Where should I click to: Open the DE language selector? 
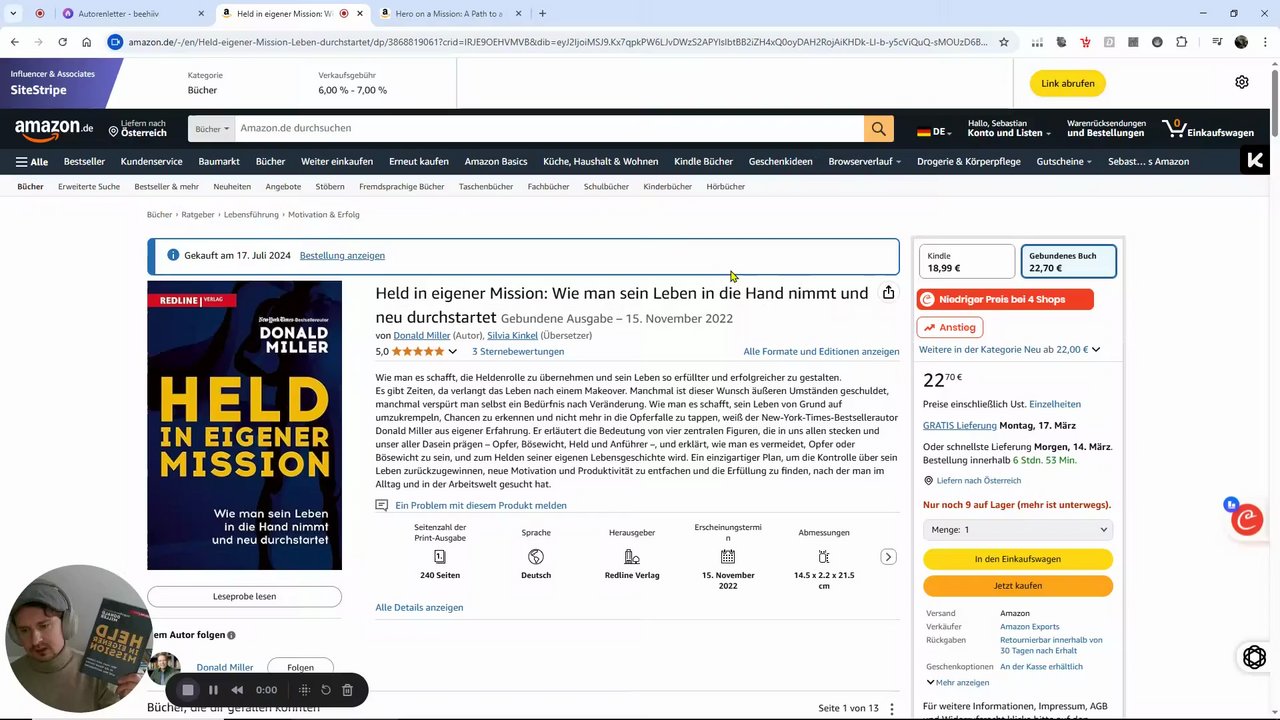tap(934, 132)
